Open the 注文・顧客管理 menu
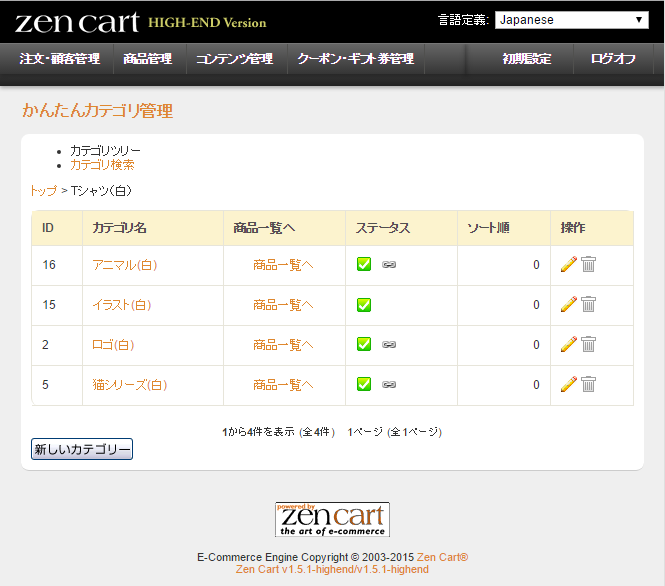The image size is (665, 586). pos(60,59)
